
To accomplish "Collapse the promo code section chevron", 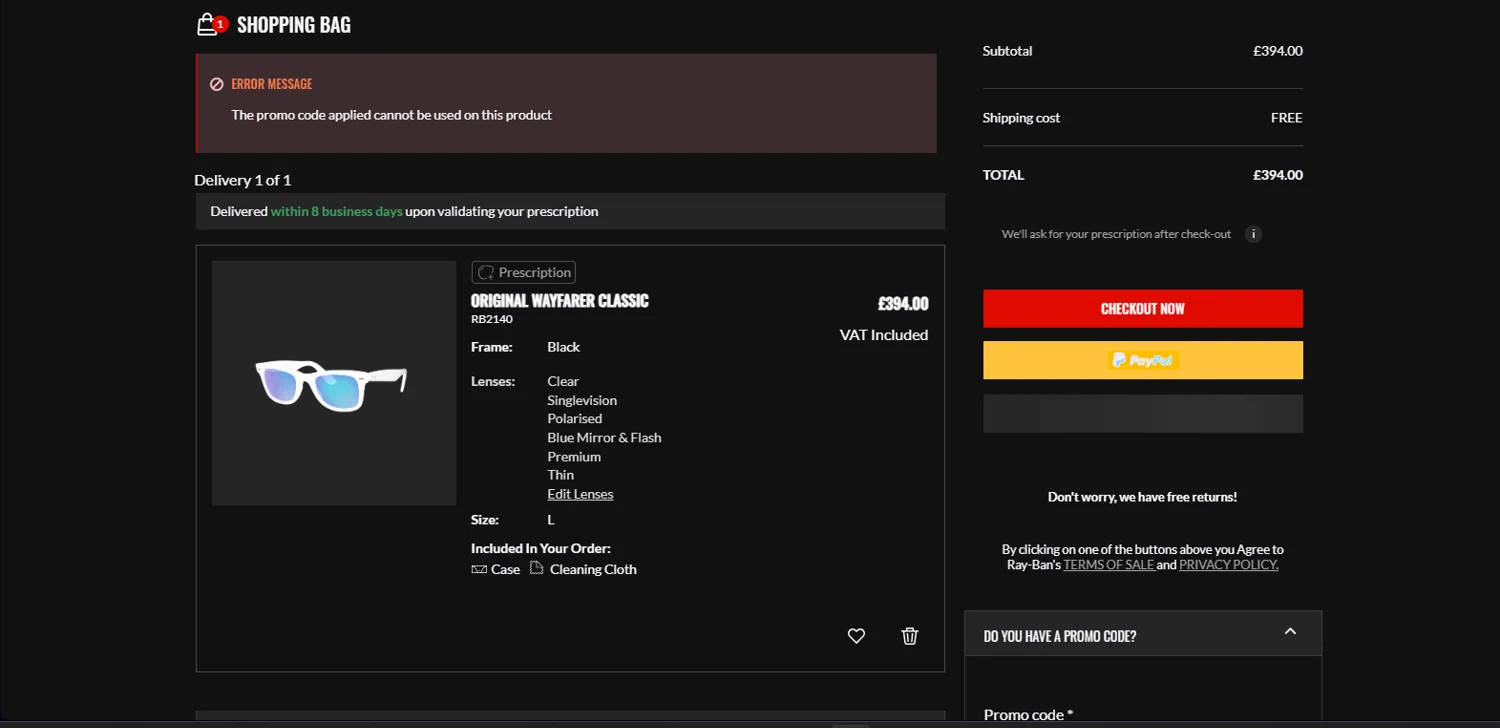I will [1290, 632].
